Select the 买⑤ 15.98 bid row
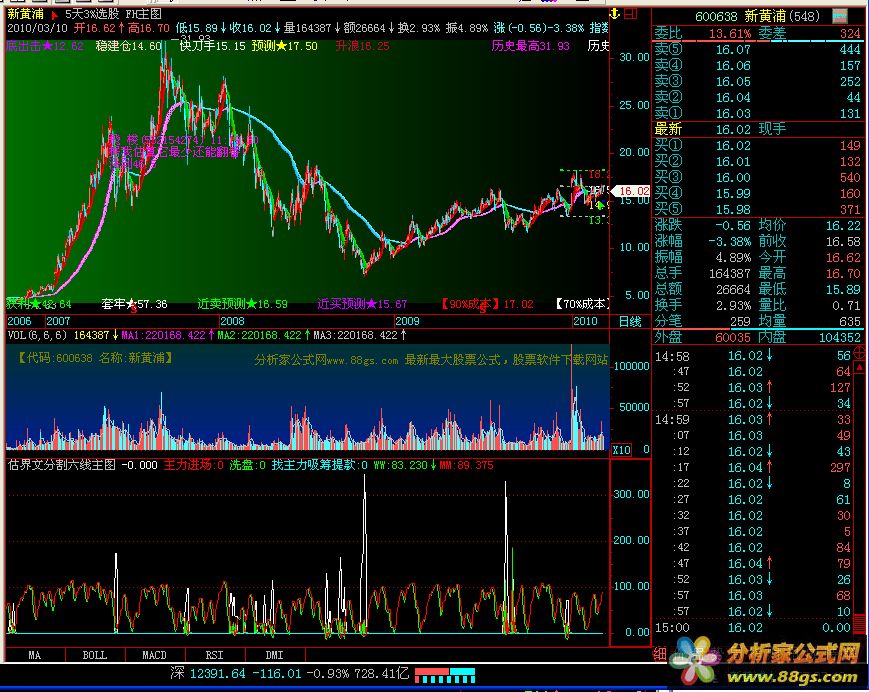Viewport: 869px width, 692px height. click(757, 210)
